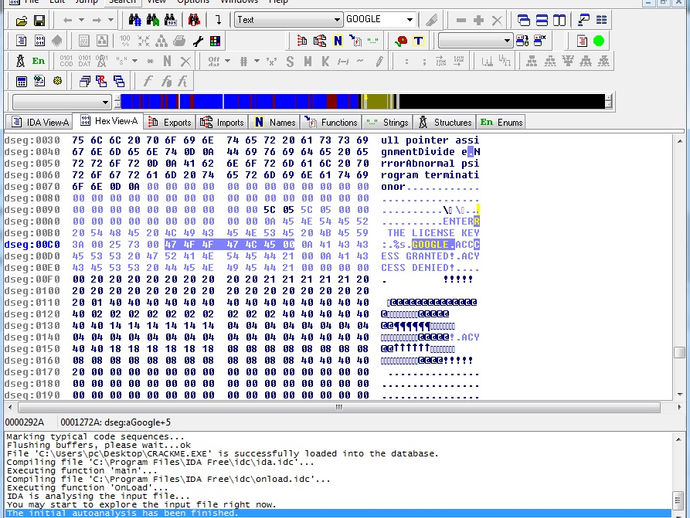690x518 pixels.
Task: Click the structures tower toolbar icon
Action: pos(20,61)
